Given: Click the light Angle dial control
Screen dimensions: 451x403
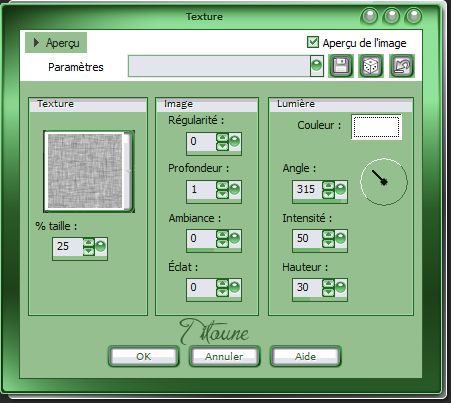Looking at the screenshot, I should (x=384, y=182).
